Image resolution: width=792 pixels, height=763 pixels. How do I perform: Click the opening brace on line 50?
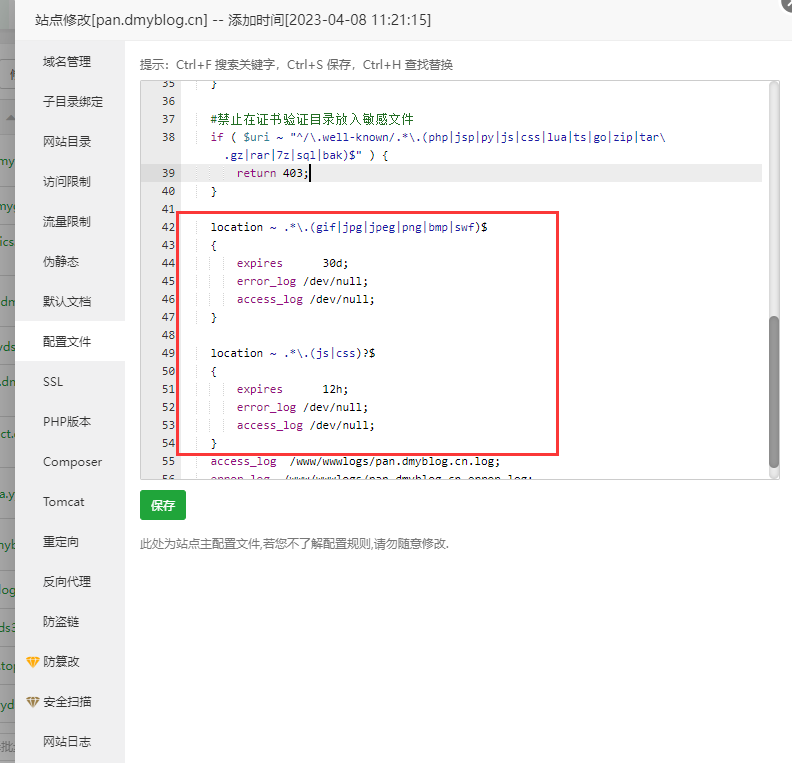tap(214, 371)
